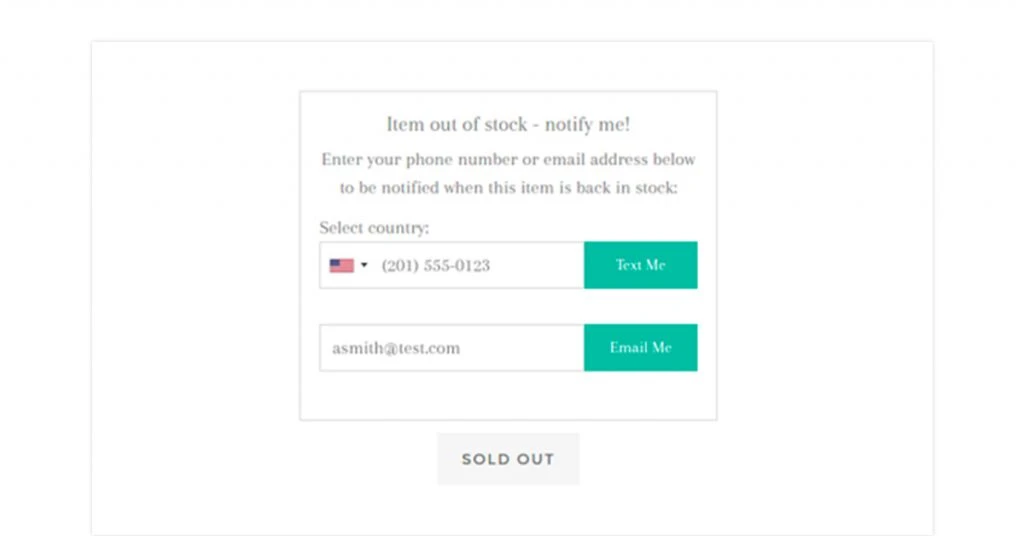Screen dimensions: 1024x536
Task: Request an email alert with the green Email Me button
Action: [x=641, y=348]
